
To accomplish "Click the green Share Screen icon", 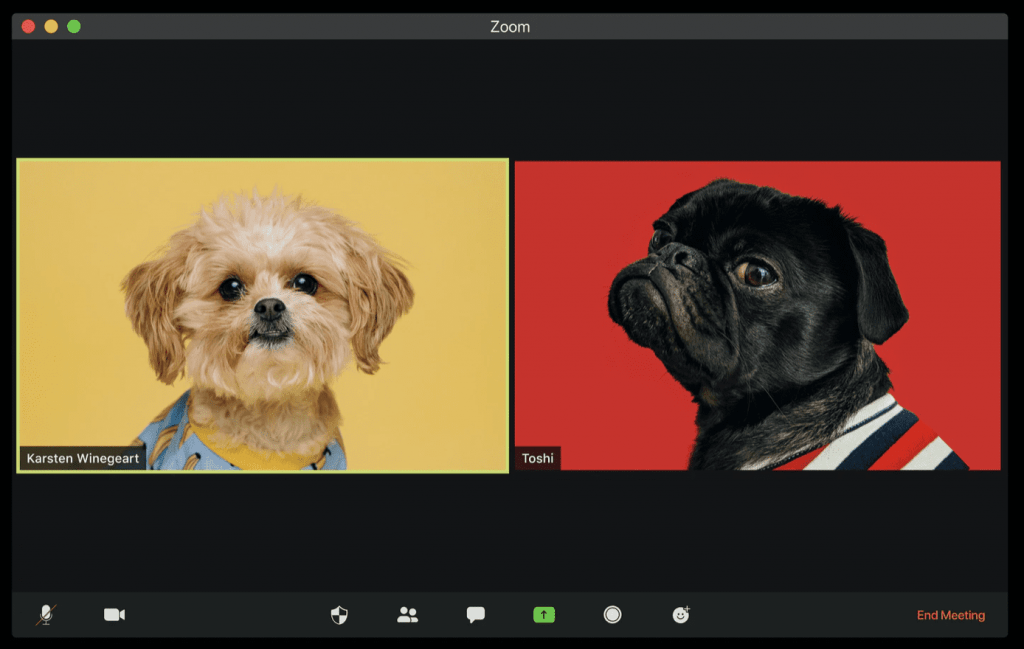I will point(543,615).
